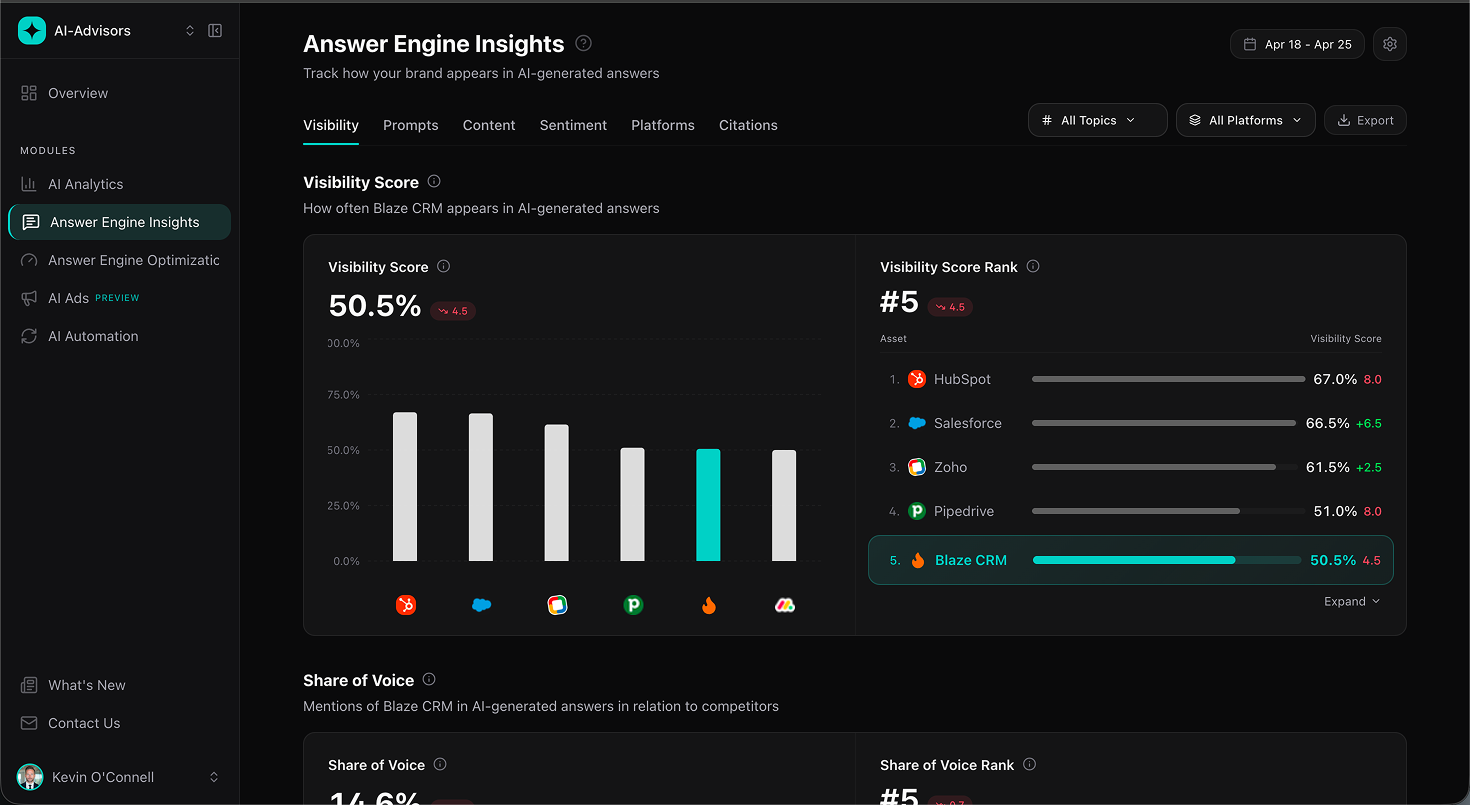This screenshot has height=805, width=1470.
Task: Click the 4.5 change badge under Visibility Score
Action: [x=453, y=311]
